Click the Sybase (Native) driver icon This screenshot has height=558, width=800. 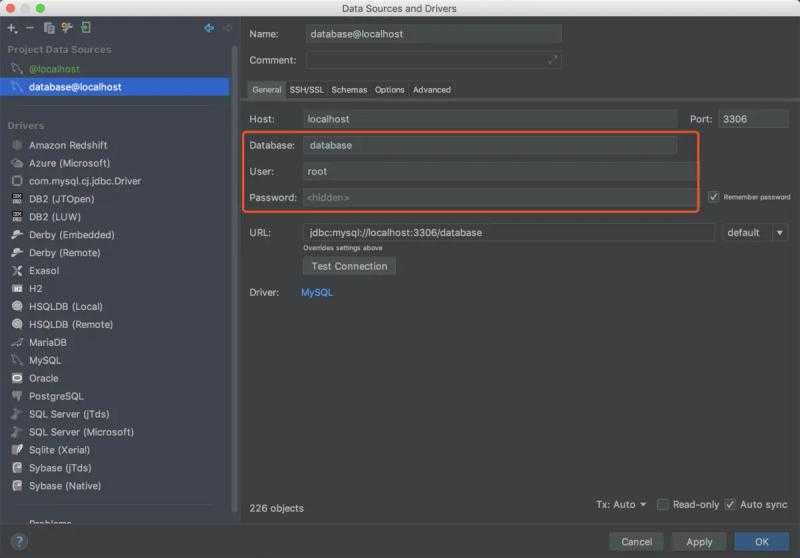17,486
